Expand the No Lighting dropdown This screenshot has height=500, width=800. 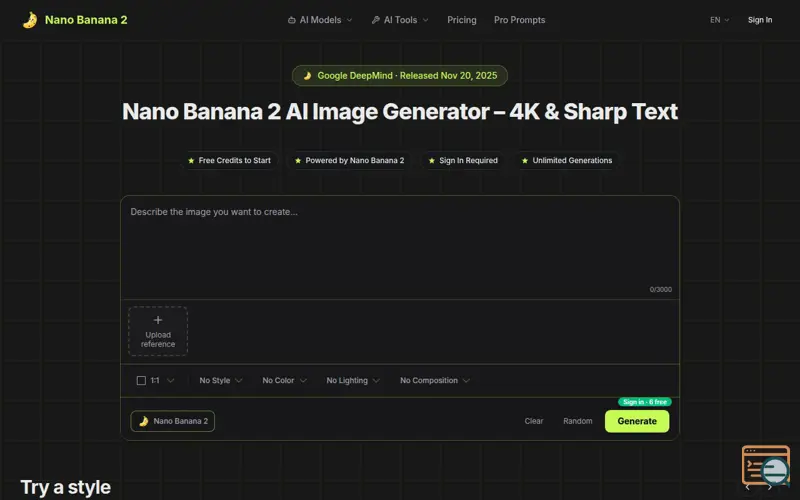[353, 381]
